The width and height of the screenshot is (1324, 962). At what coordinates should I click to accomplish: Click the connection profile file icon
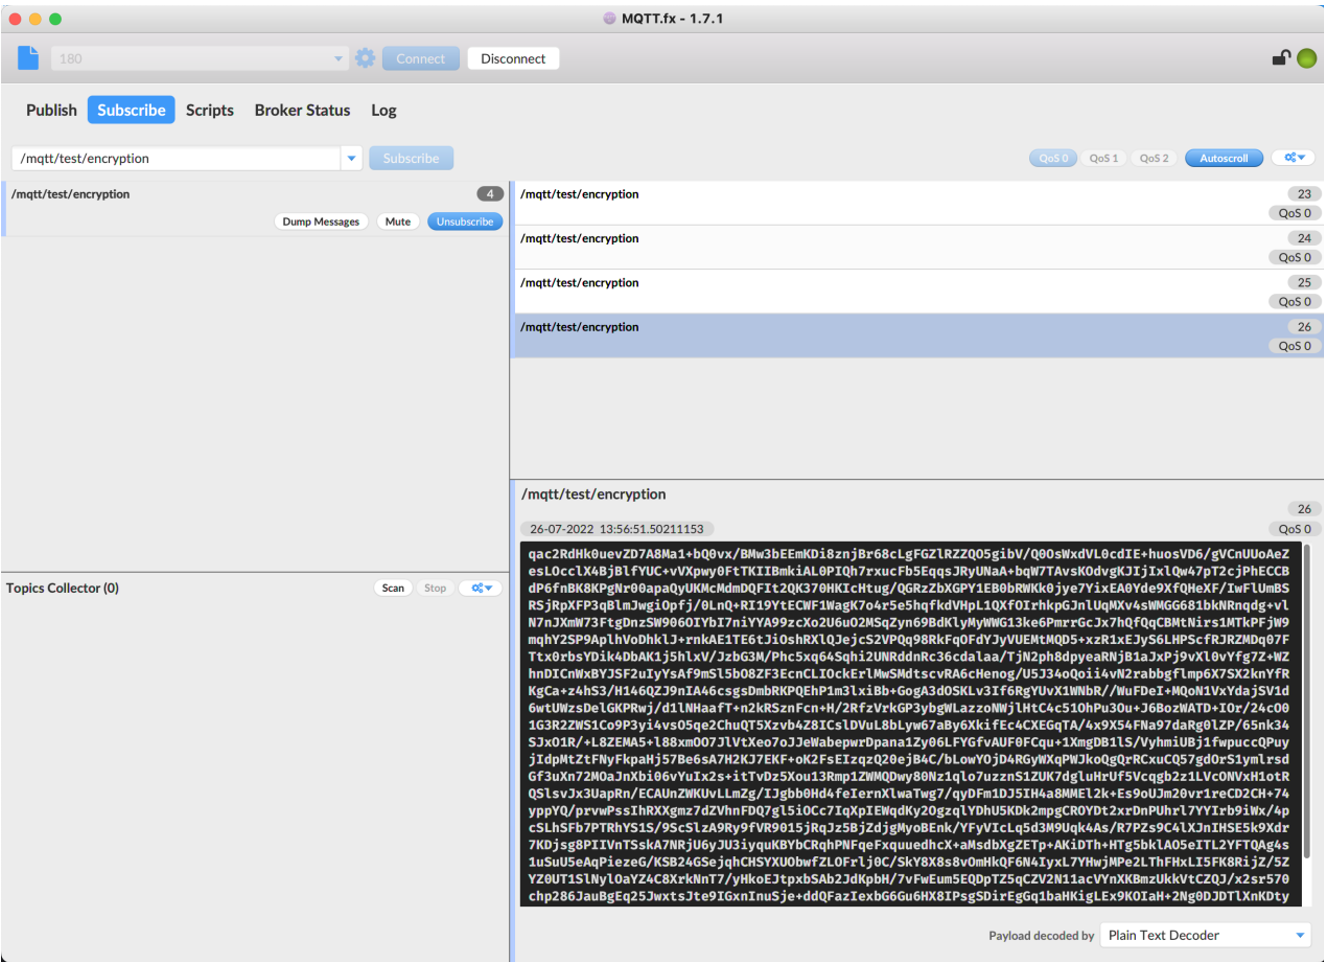28,58
